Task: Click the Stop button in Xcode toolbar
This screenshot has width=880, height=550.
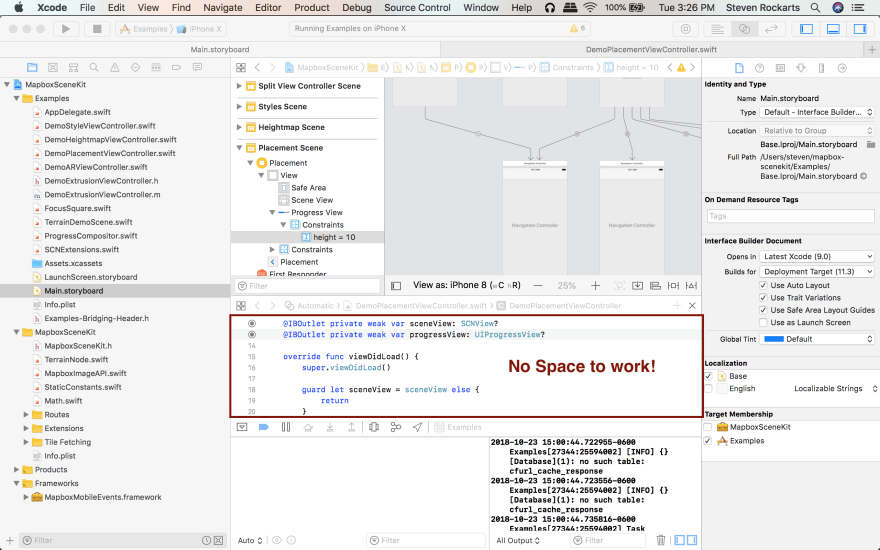Action: (97, 29)
